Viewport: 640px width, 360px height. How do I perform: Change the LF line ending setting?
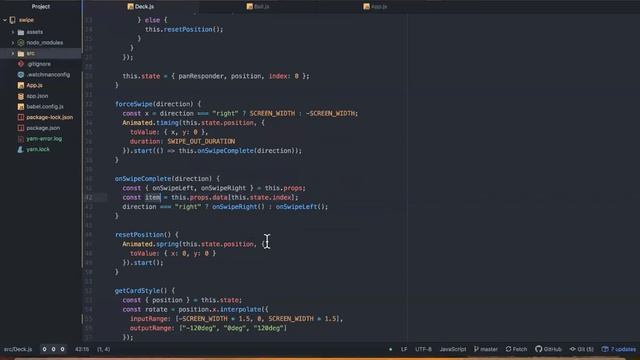(404, 349)
